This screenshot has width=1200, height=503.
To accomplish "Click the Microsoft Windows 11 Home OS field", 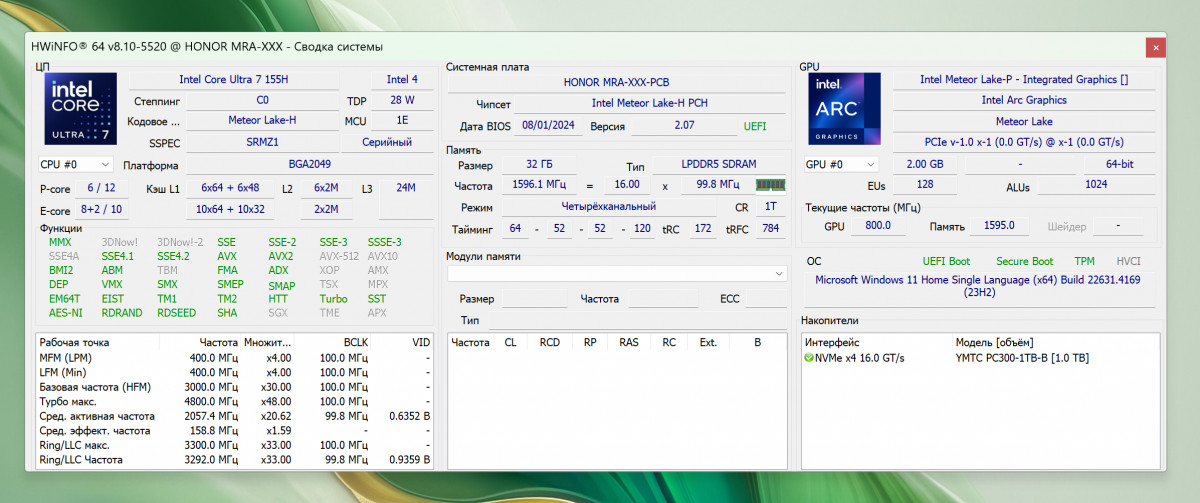I will [981, 288].
